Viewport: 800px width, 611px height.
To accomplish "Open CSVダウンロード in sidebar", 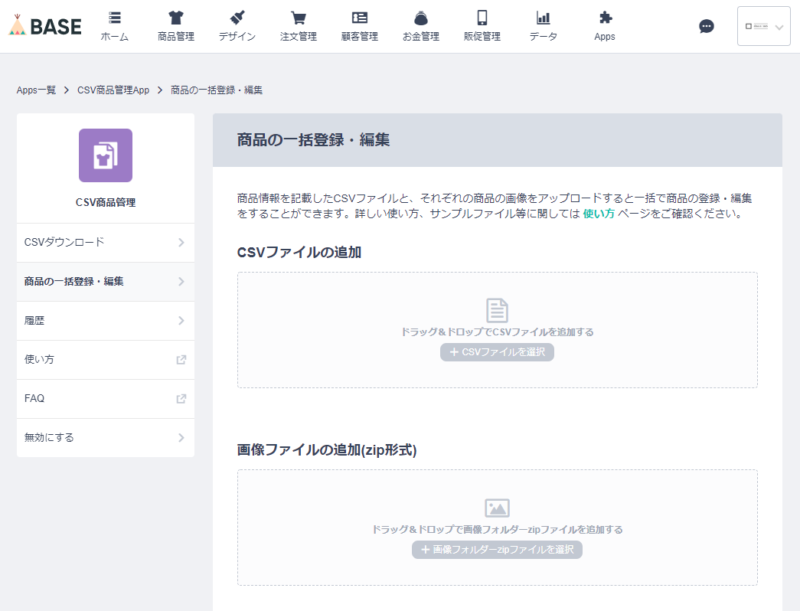I will [x=106, y=242].
